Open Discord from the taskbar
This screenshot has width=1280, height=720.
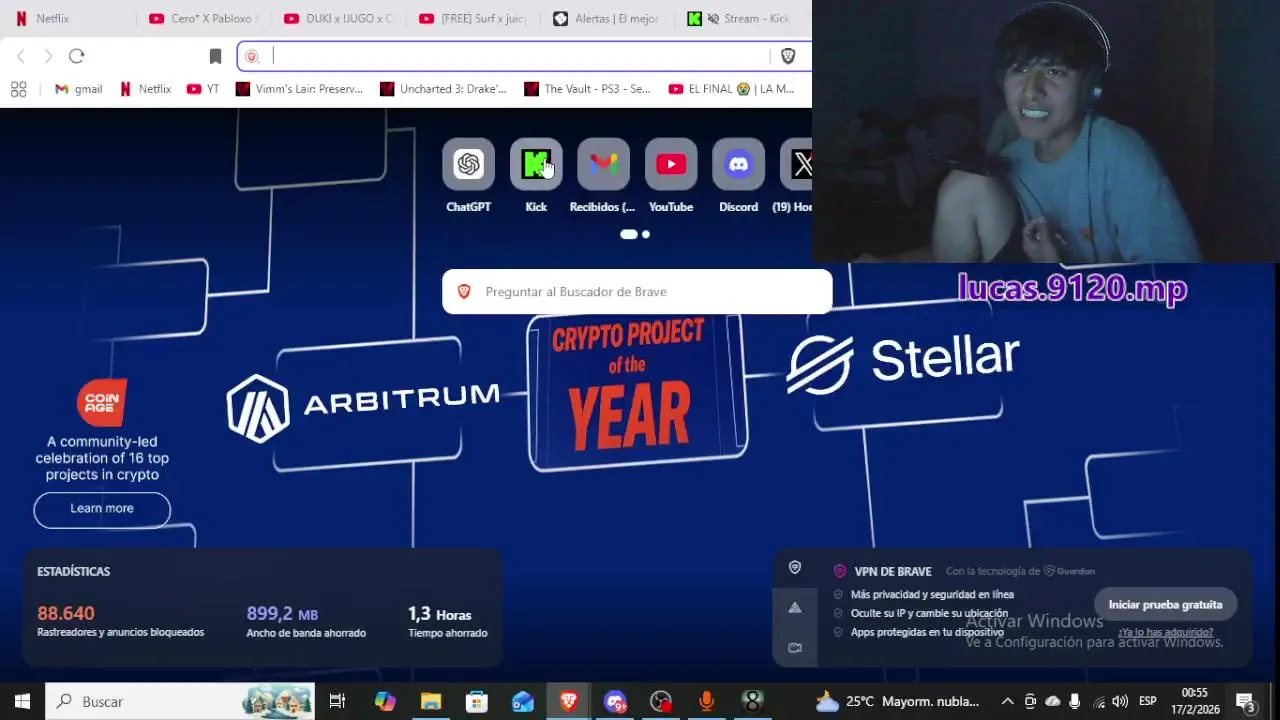615,702
